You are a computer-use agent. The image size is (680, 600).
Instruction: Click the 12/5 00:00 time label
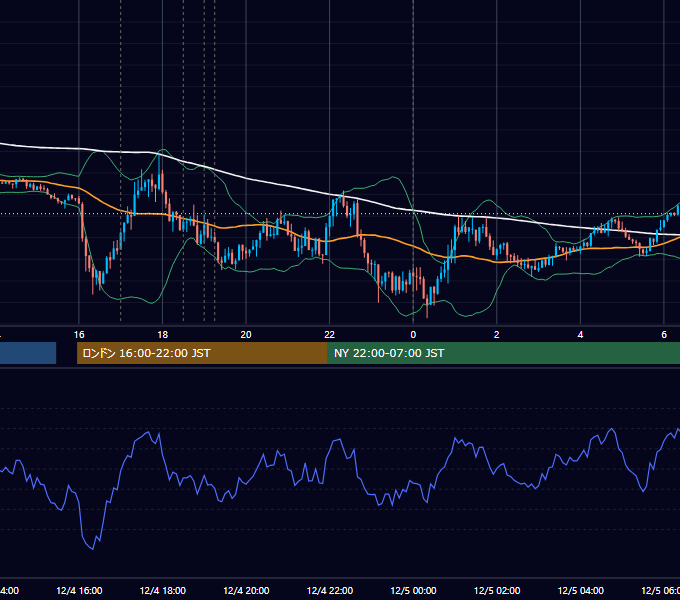click(x=413, y=590)
